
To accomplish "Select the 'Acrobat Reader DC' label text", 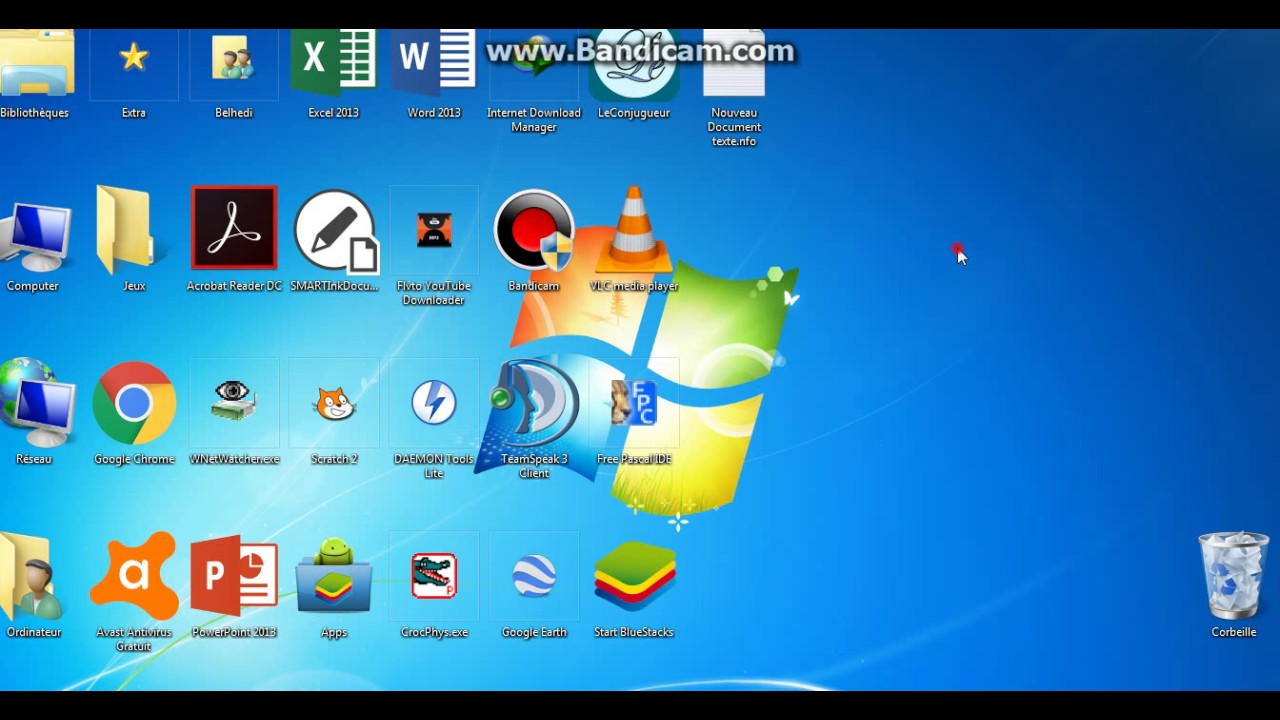I will click(234, 286).
